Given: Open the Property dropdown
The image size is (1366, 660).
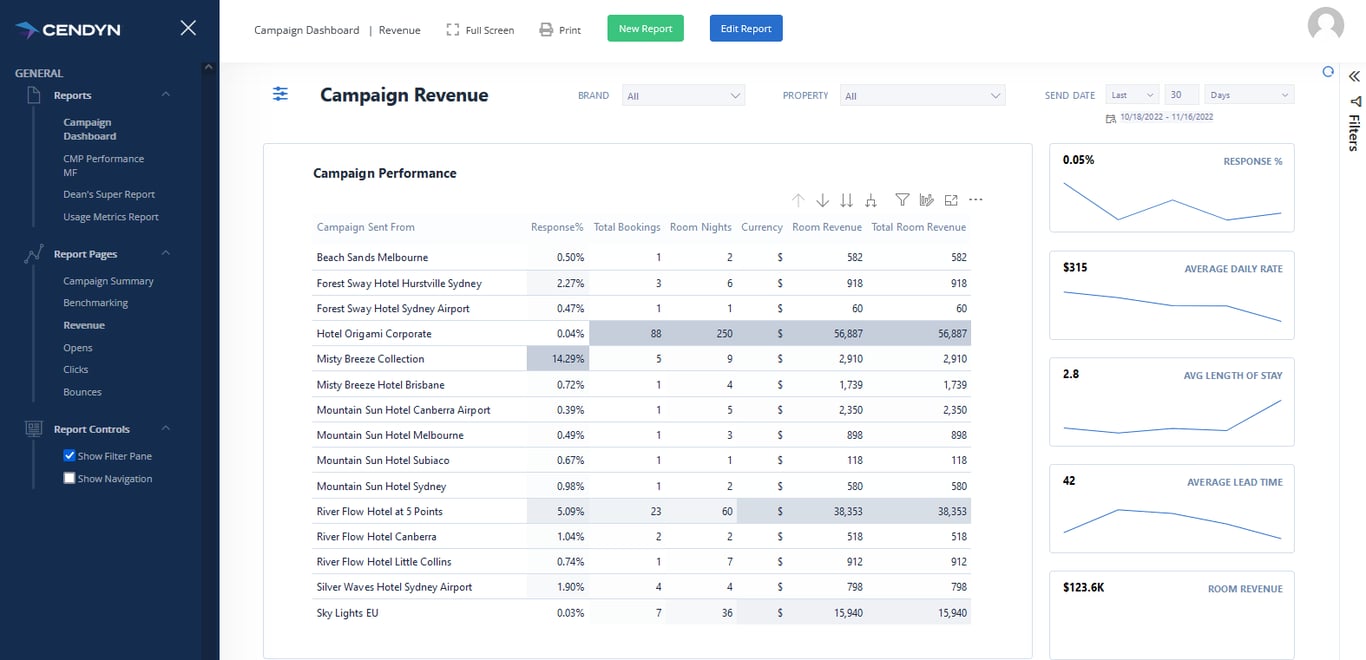Looking at the screenshot, I should (x=922, y=96).
